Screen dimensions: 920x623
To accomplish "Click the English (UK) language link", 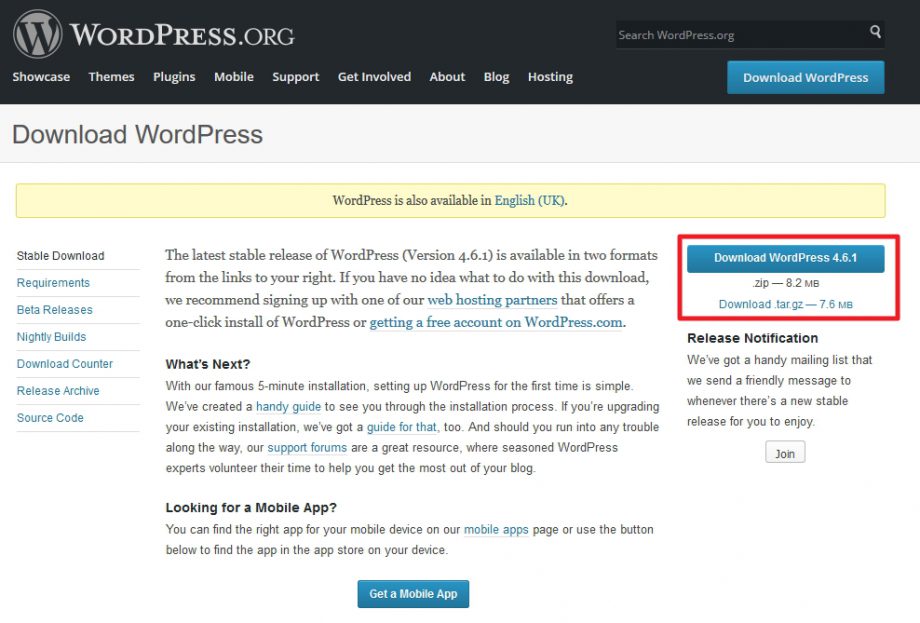I will [x=529, y=200].
